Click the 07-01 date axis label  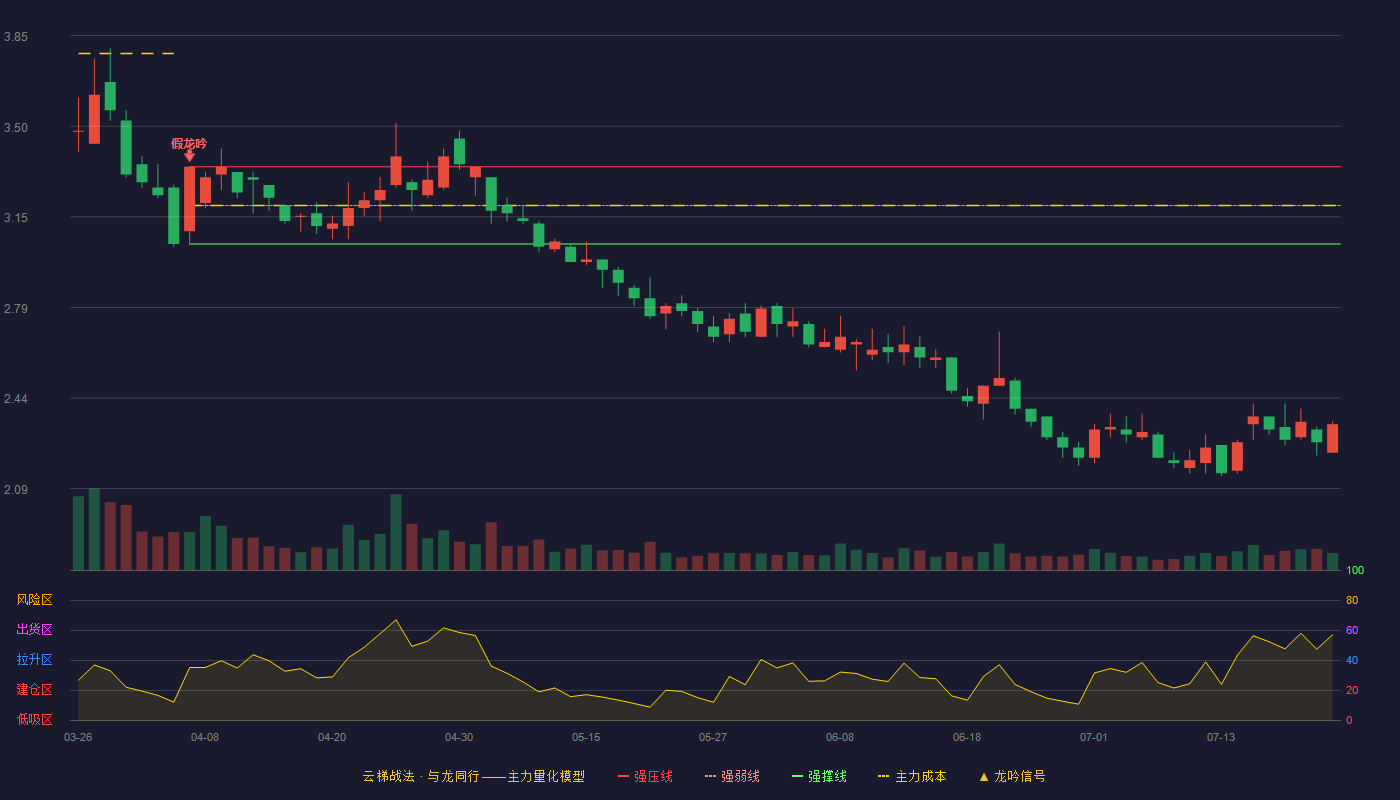pos(1094,737)
